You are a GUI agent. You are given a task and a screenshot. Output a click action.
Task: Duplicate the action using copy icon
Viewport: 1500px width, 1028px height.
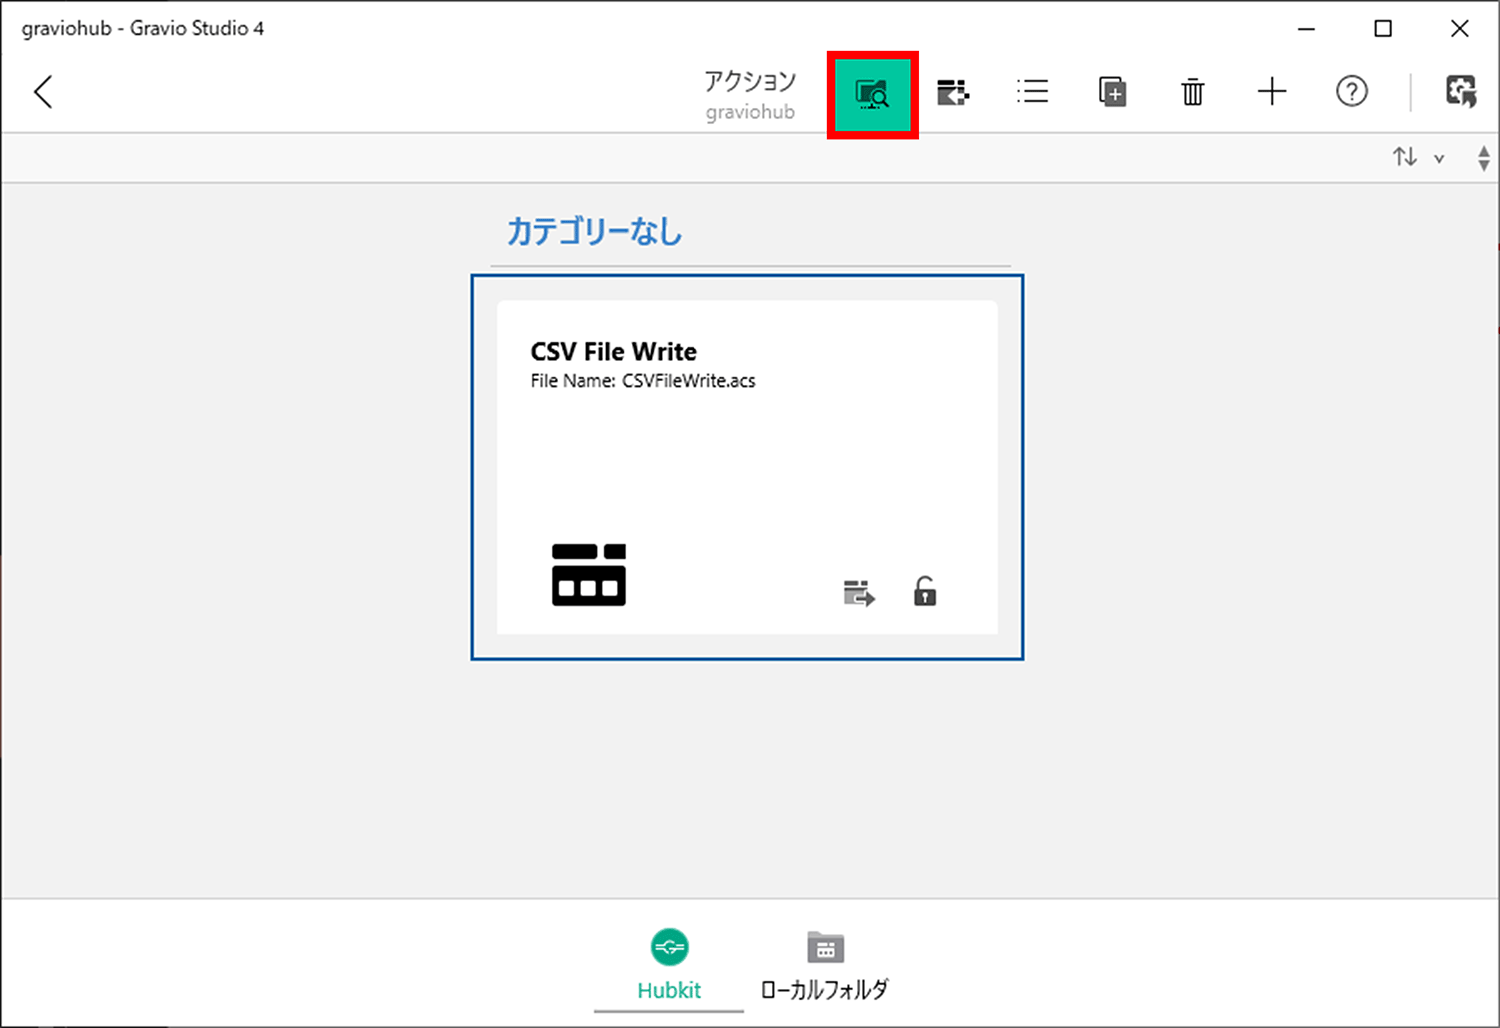click(x=1112, y=92)
